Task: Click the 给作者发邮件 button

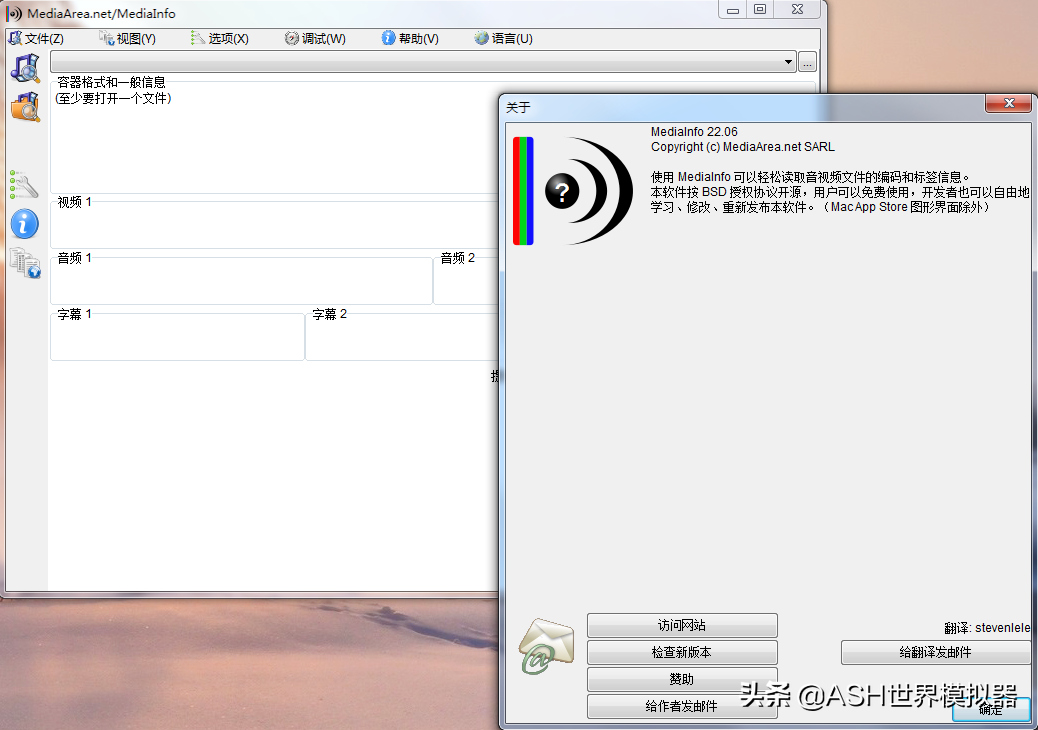Action: [x=682, y=706]
